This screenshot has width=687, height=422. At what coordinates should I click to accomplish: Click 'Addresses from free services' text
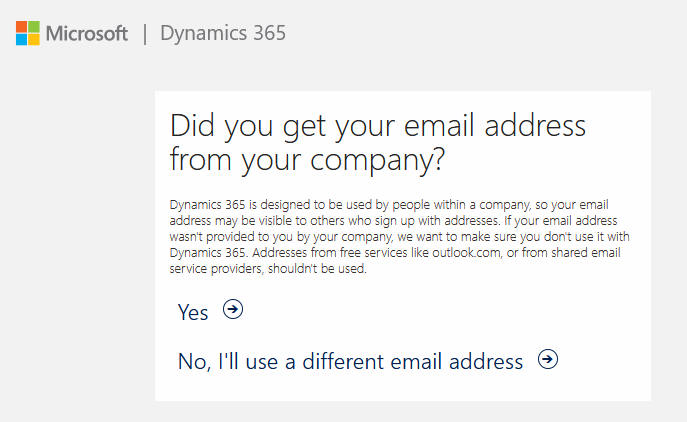tap(330, 253)
